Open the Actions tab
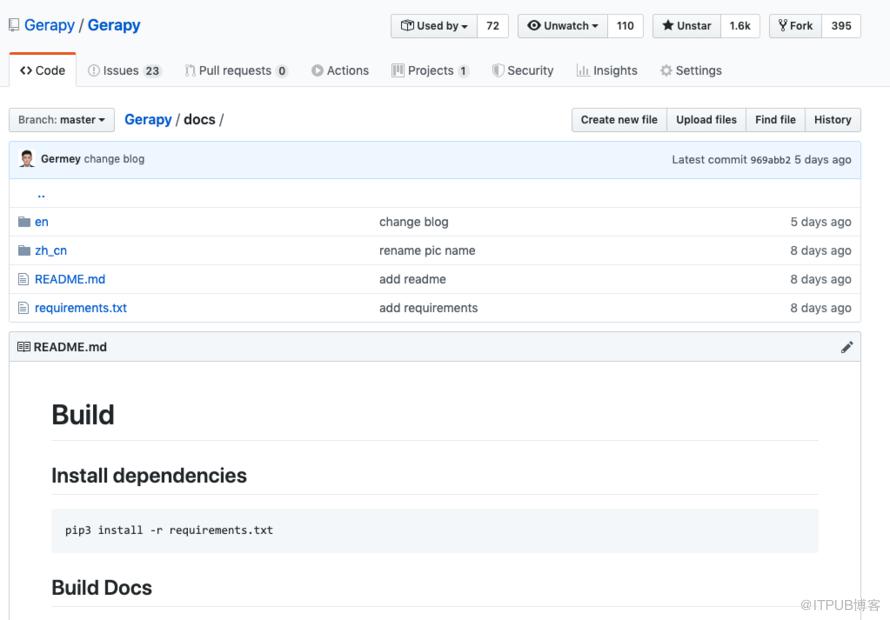Viewport: 890px width, 620px height. 340,70
